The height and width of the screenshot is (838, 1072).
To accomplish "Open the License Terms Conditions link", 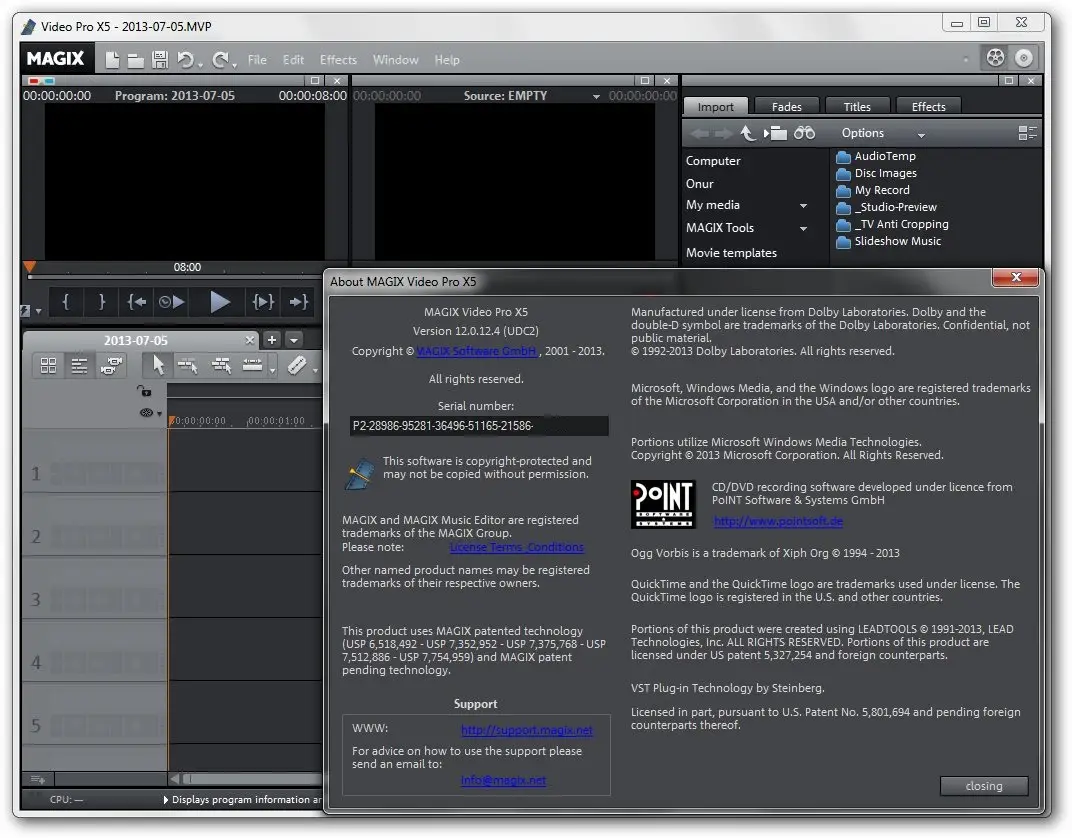I will 516,548.
